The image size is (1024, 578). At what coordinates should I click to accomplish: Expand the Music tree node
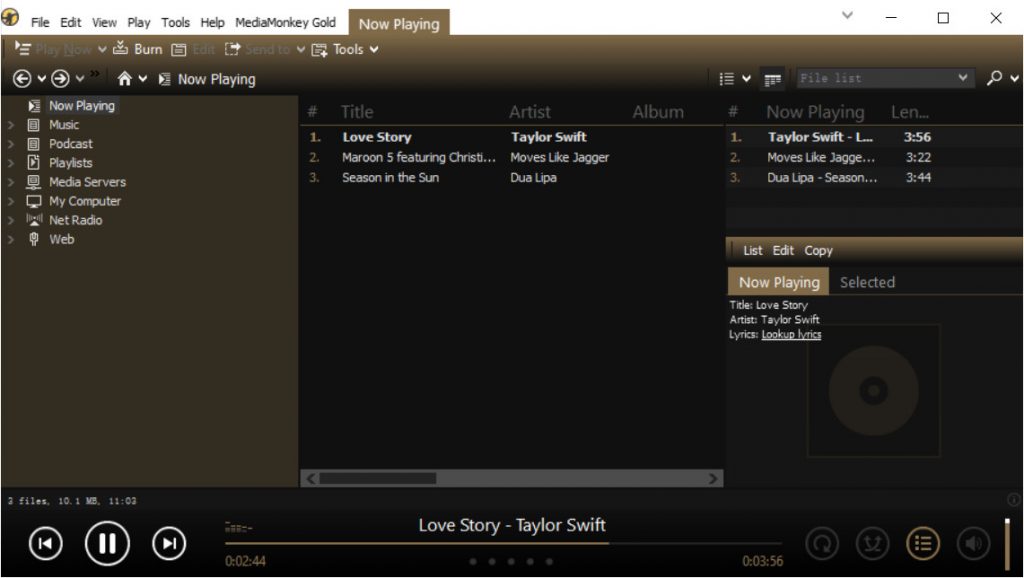10,125
